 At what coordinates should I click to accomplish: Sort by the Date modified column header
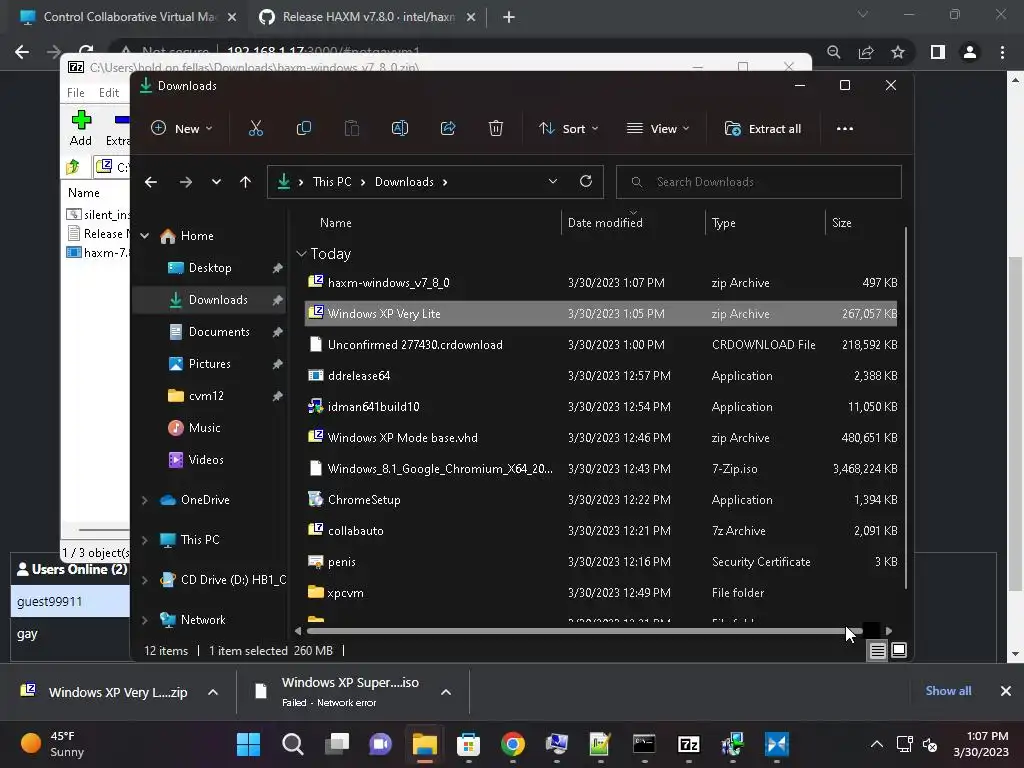[605, 223]
